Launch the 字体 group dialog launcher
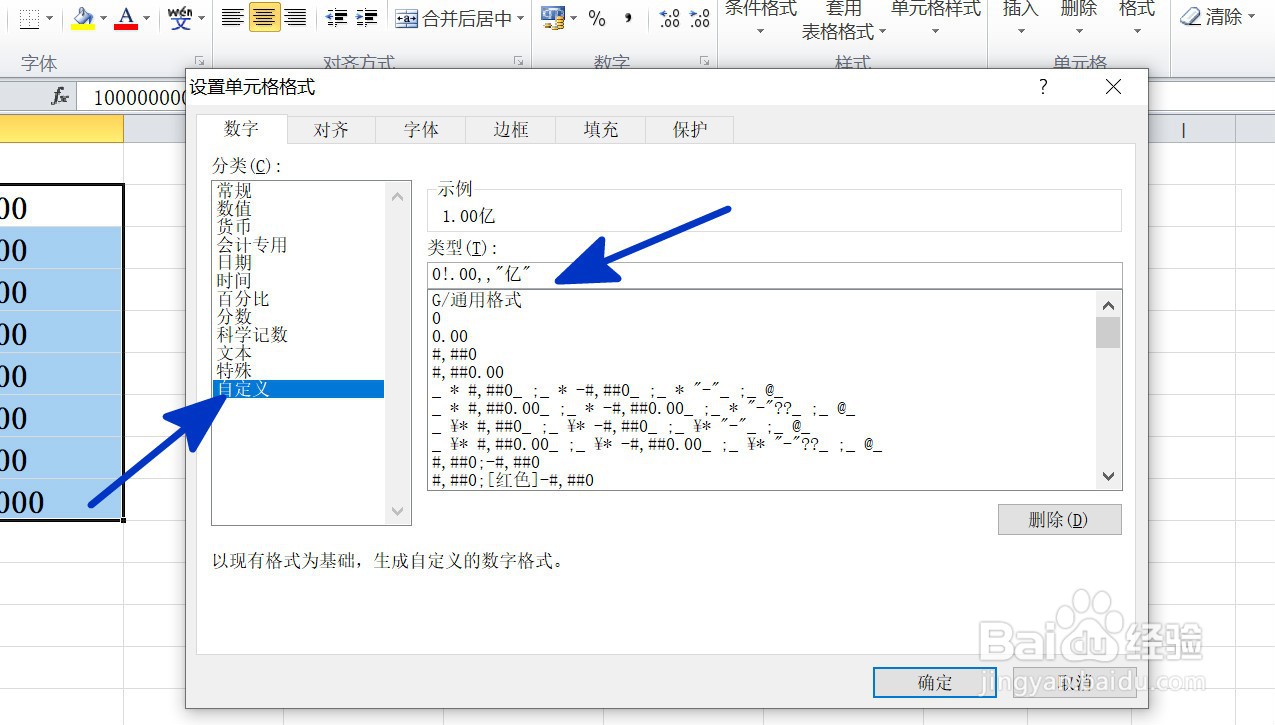 pyautogui.click(x=199, y=61)
